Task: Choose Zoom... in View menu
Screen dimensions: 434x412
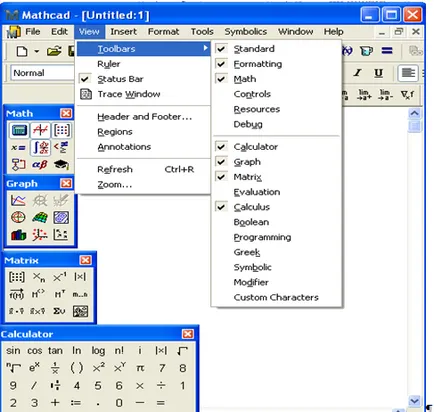Action: (144, 184)
